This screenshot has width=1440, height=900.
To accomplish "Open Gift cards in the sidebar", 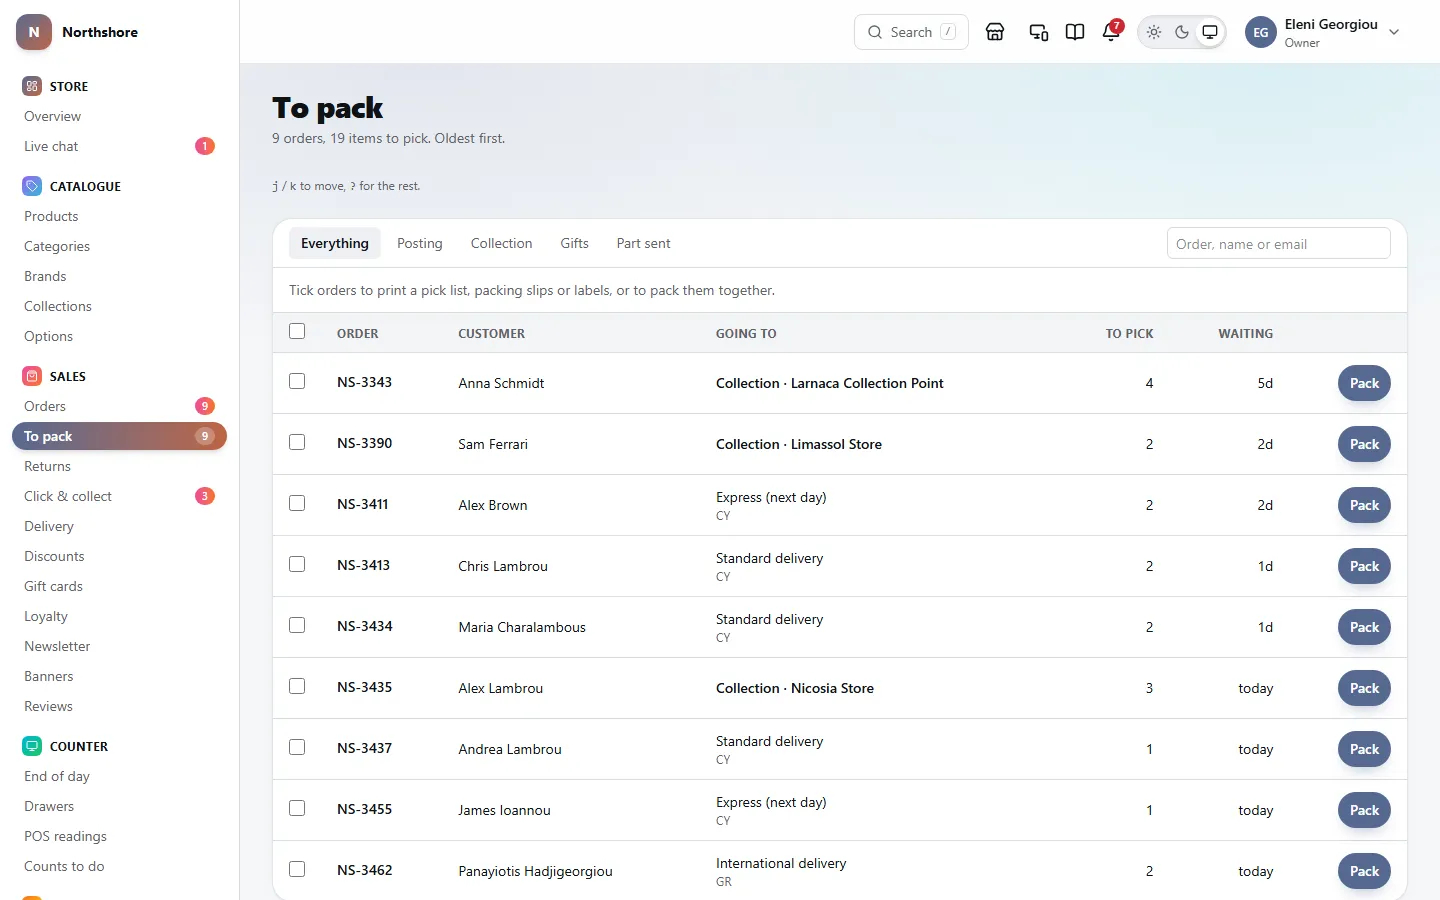I will (x=119, y=586).
